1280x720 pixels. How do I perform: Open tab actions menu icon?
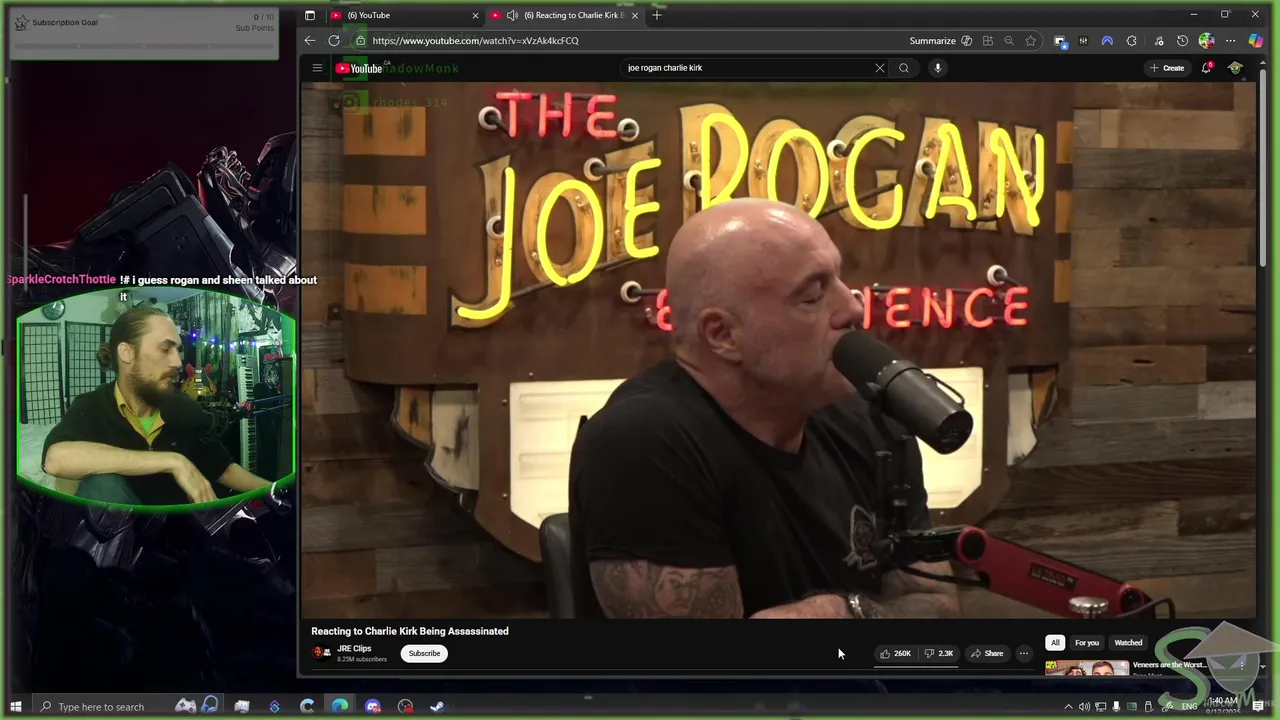pyautogui.click(x=310, y=15)
